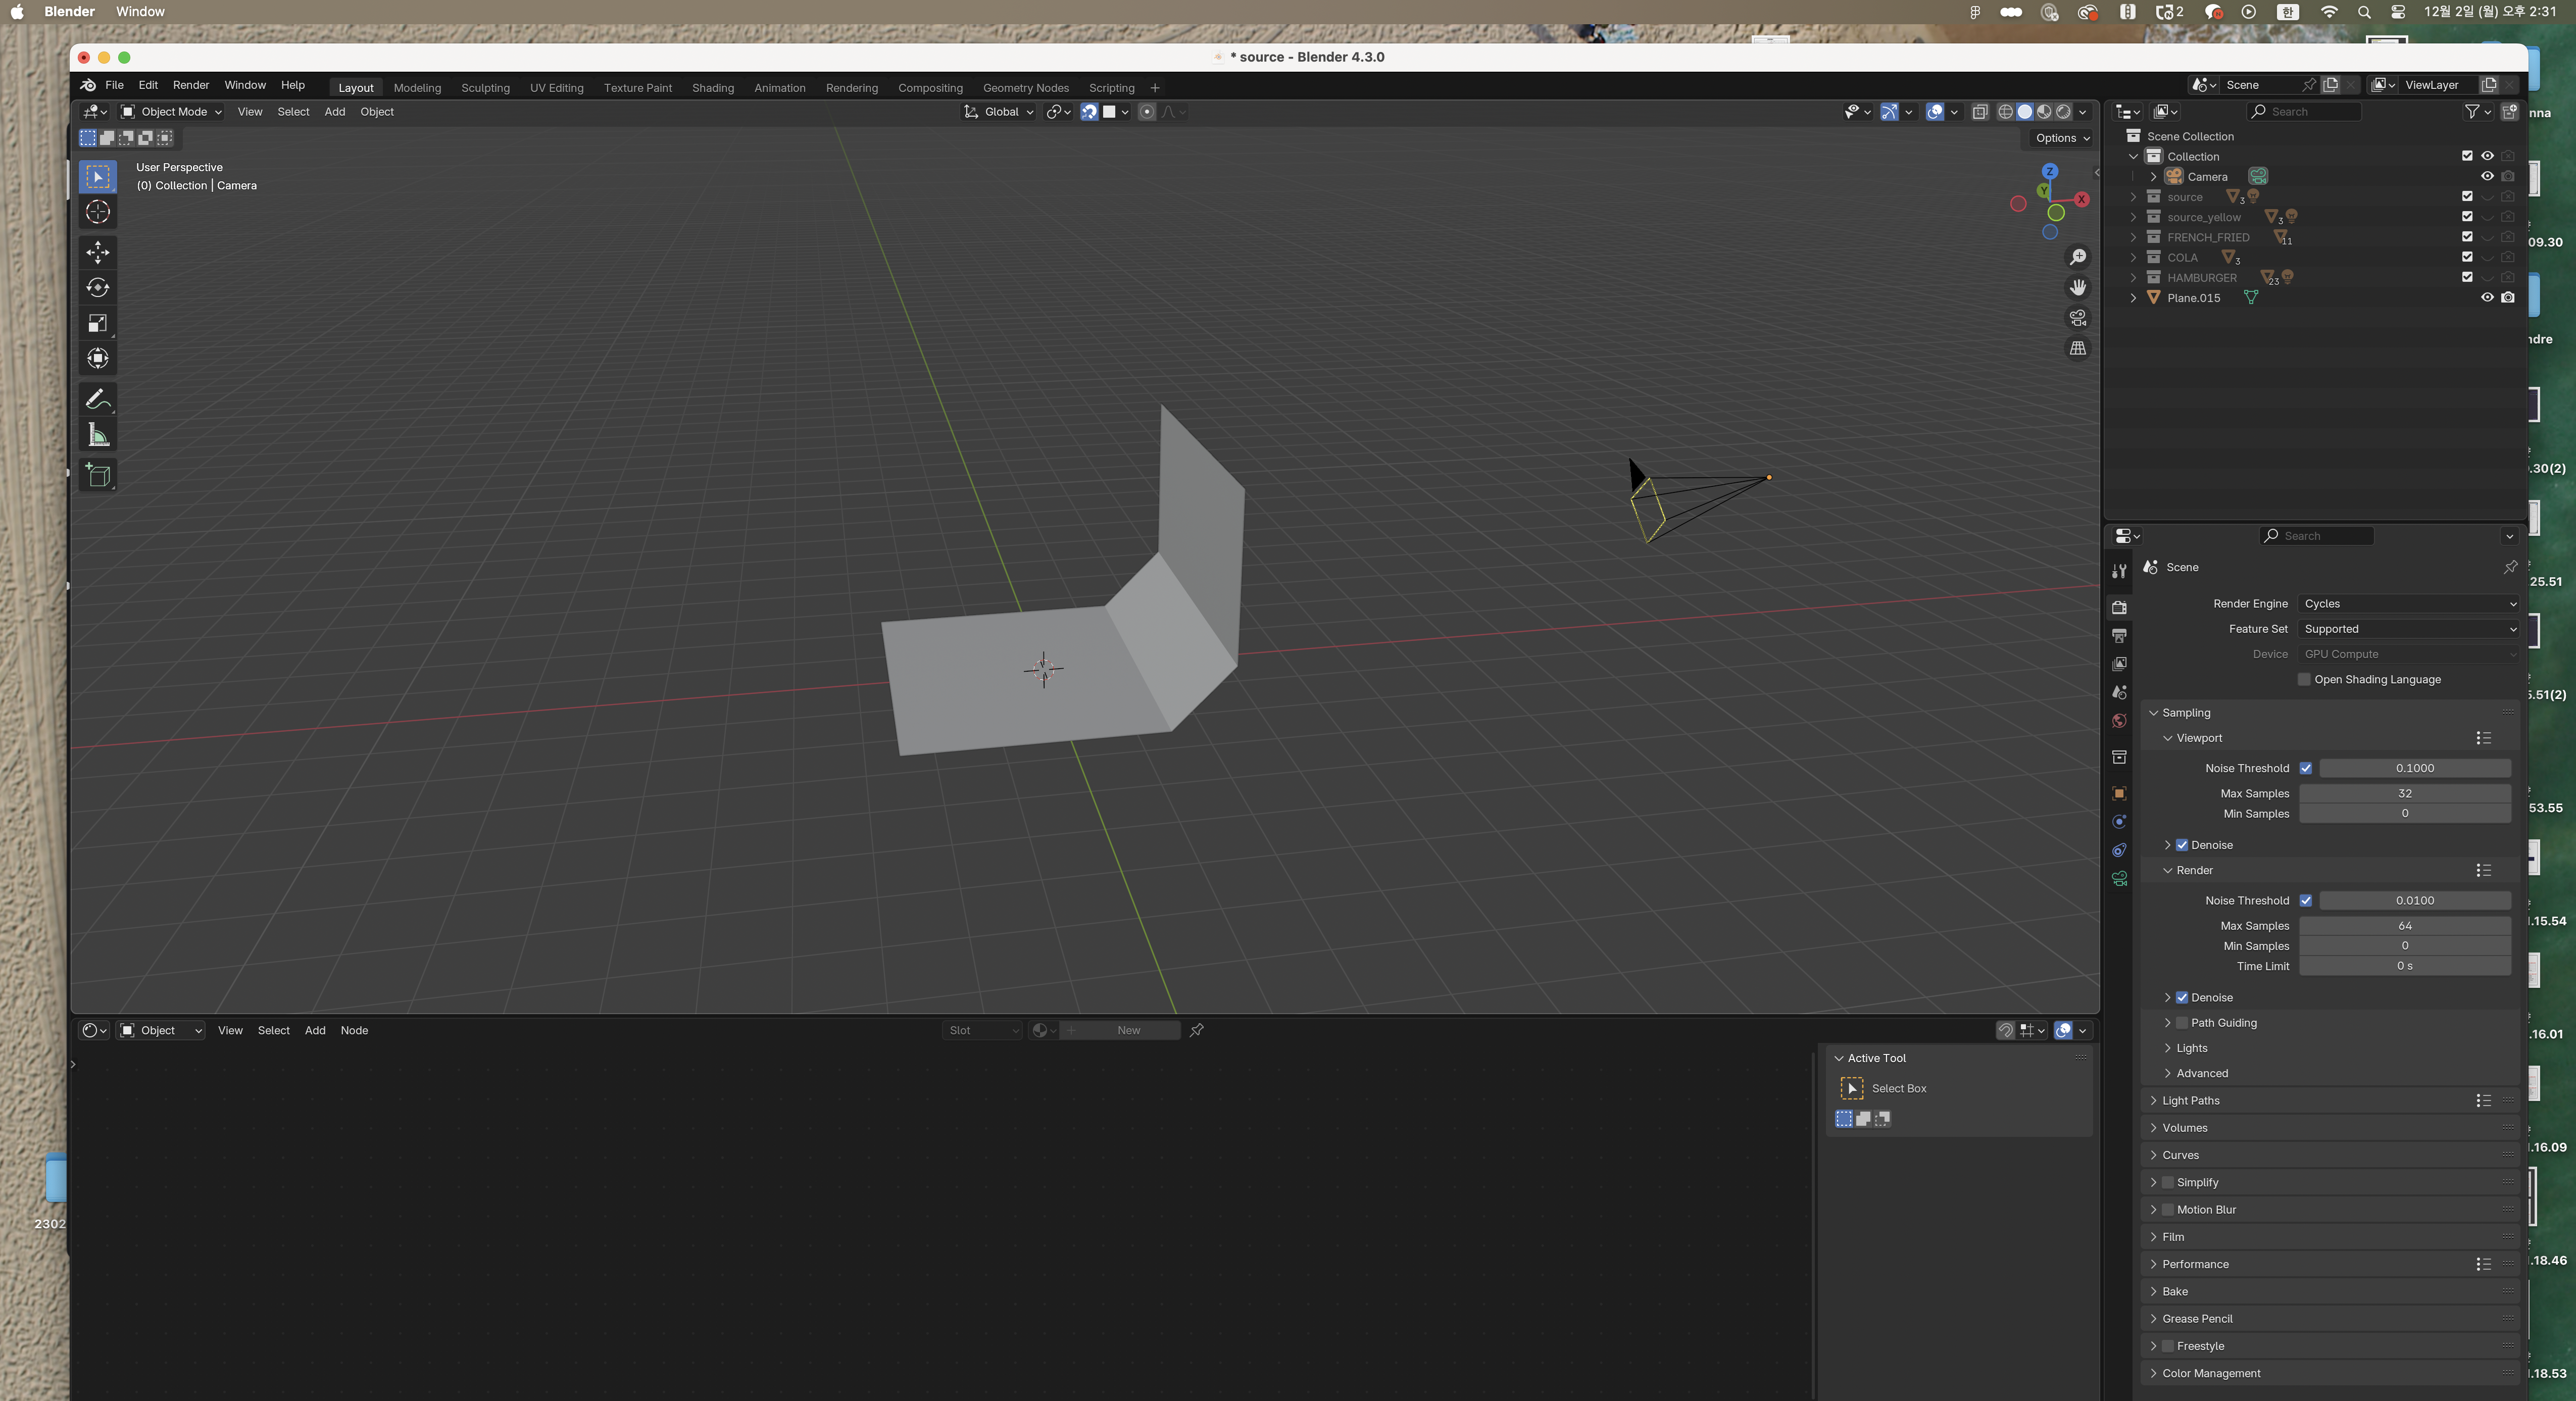Collapse the Sampling panel
2576x1401 pixels.
pos(2185,713)
